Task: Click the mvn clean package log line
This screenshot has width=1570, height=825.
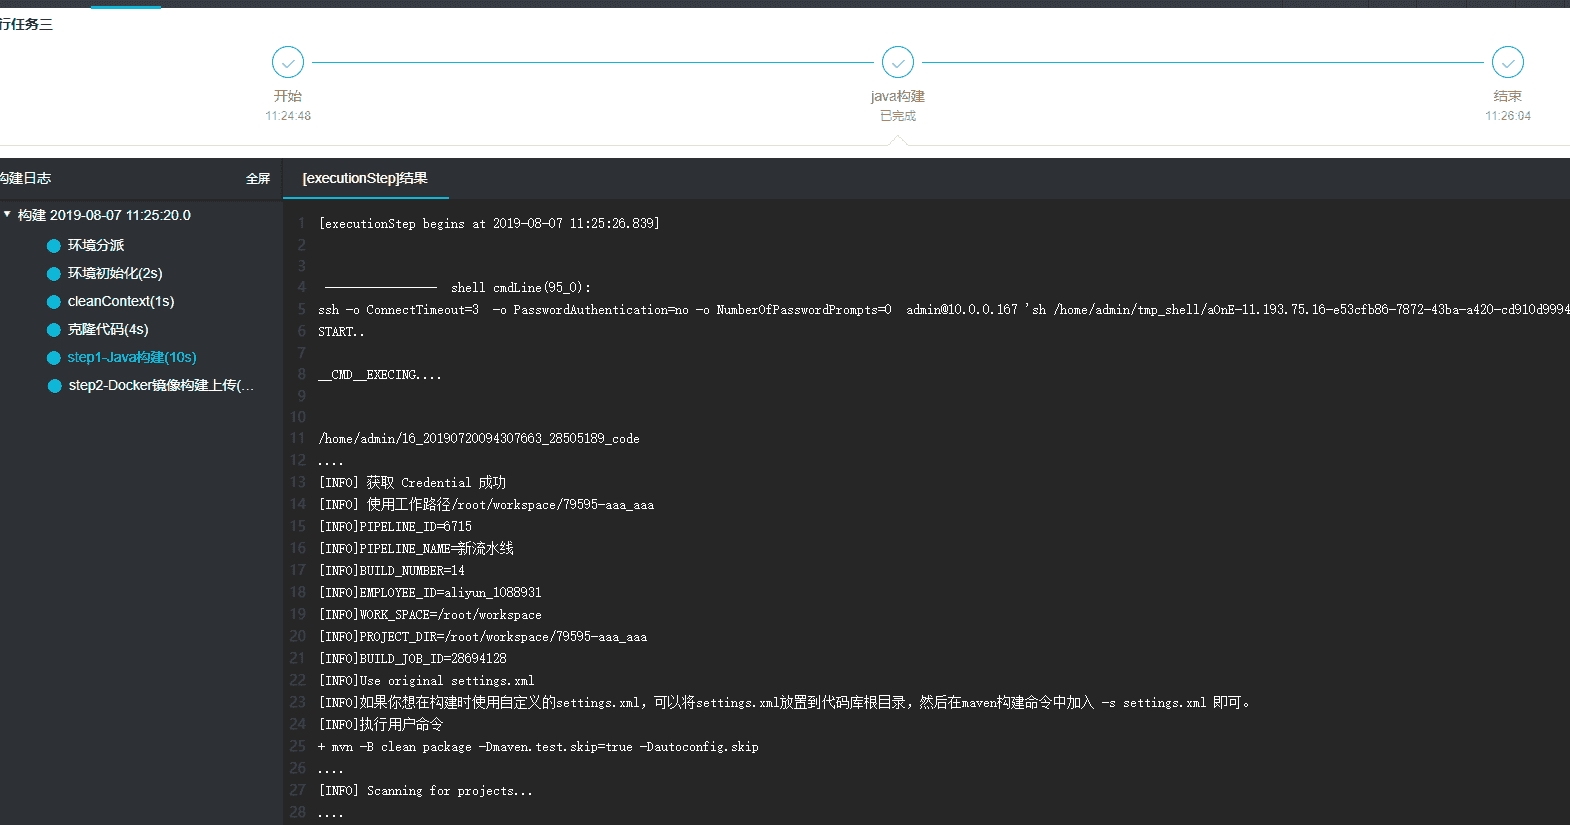Action: (538, 747)
